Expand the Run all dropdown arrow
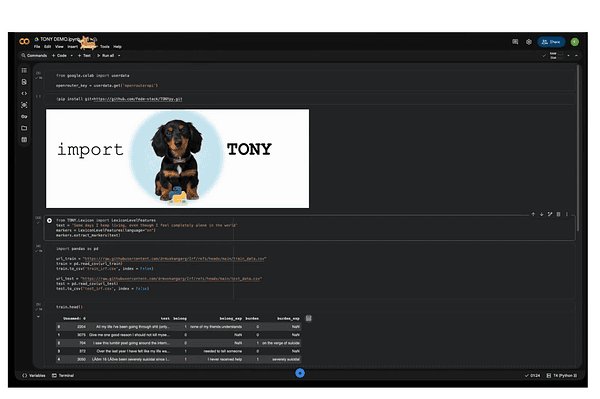The width and height of the screenshot is (600, 399). (119, 55)
